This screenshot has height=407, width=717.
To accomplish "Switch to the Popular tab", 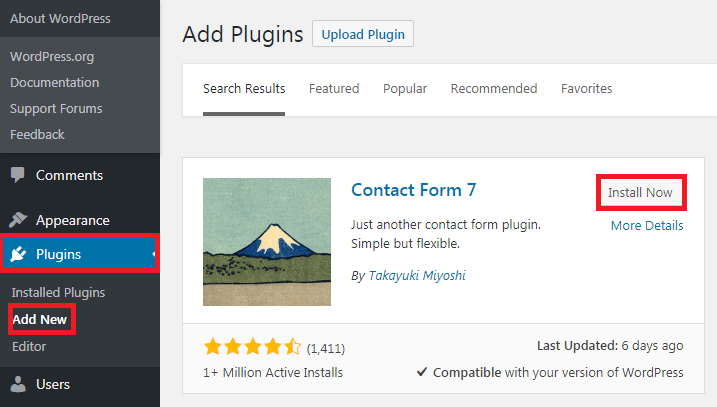I will click(x=405, y=89).
